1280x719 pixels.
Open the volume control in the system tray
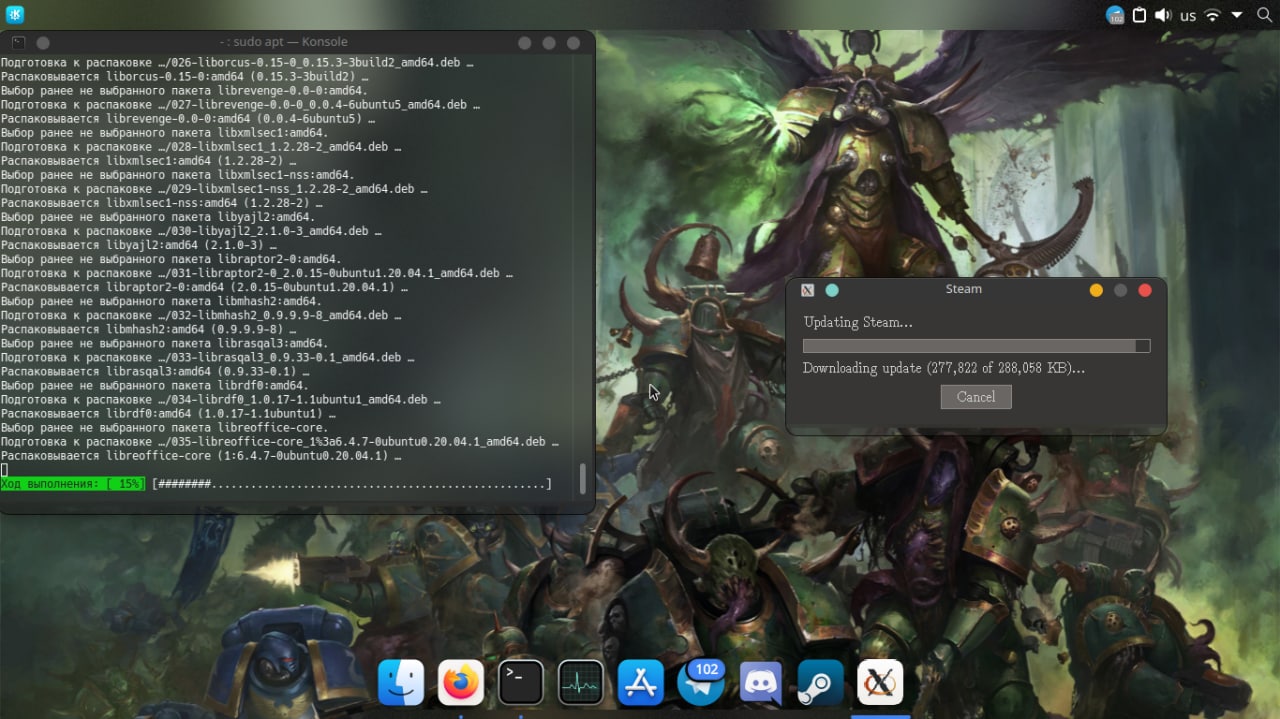coord(1163,15)
